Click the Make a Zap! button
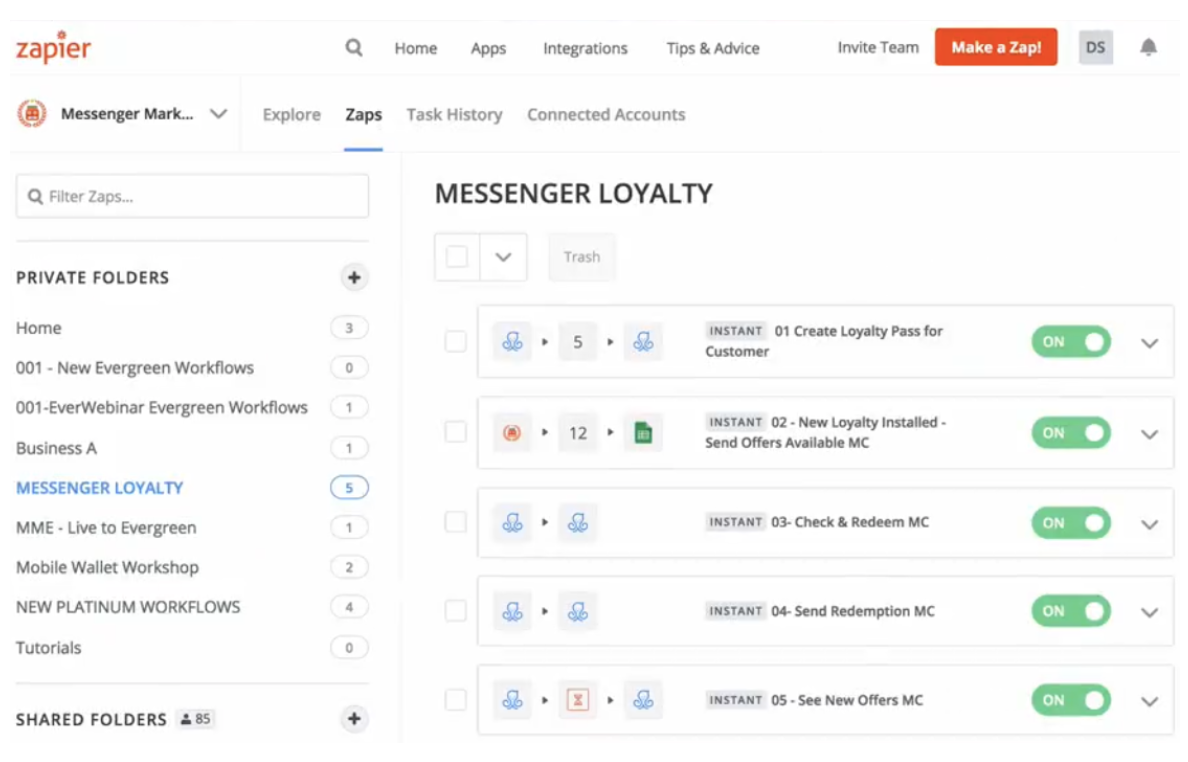 996,47
